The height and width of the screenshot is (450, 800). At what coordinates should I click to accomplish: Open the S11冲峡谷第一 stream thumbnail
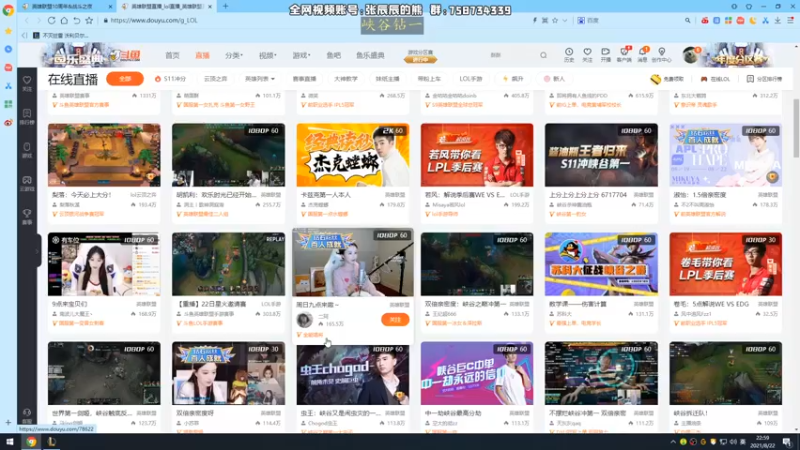[x=601, y=155]
